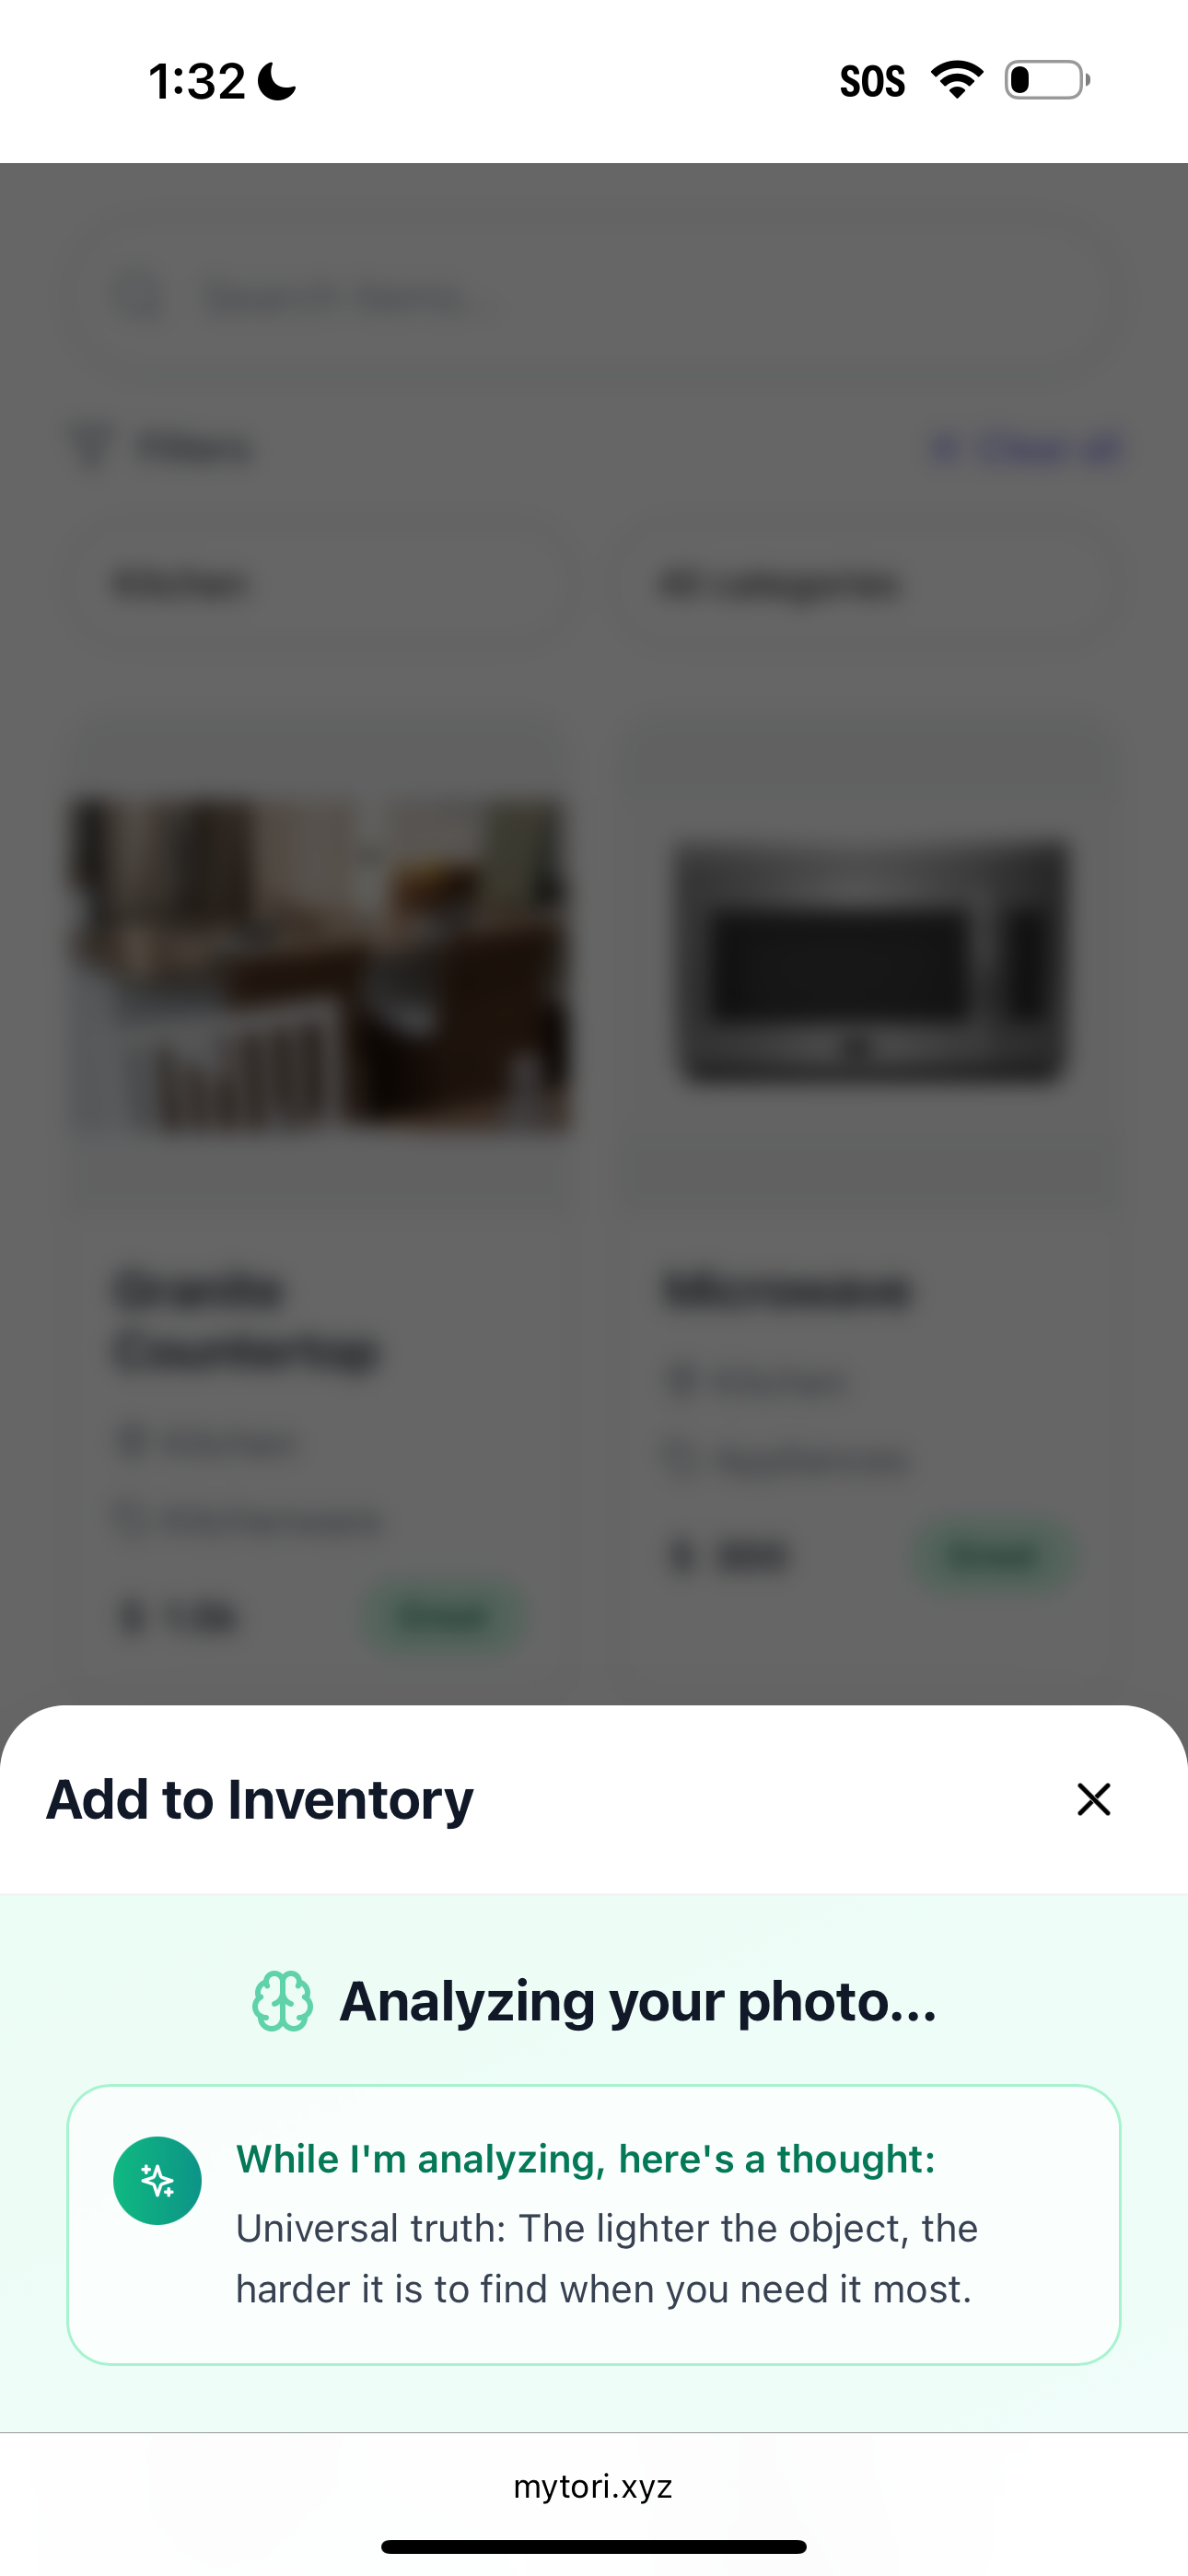The image size is (1188, 2576).
Task: Click the Clear all link
Action: coord(1027,448)
